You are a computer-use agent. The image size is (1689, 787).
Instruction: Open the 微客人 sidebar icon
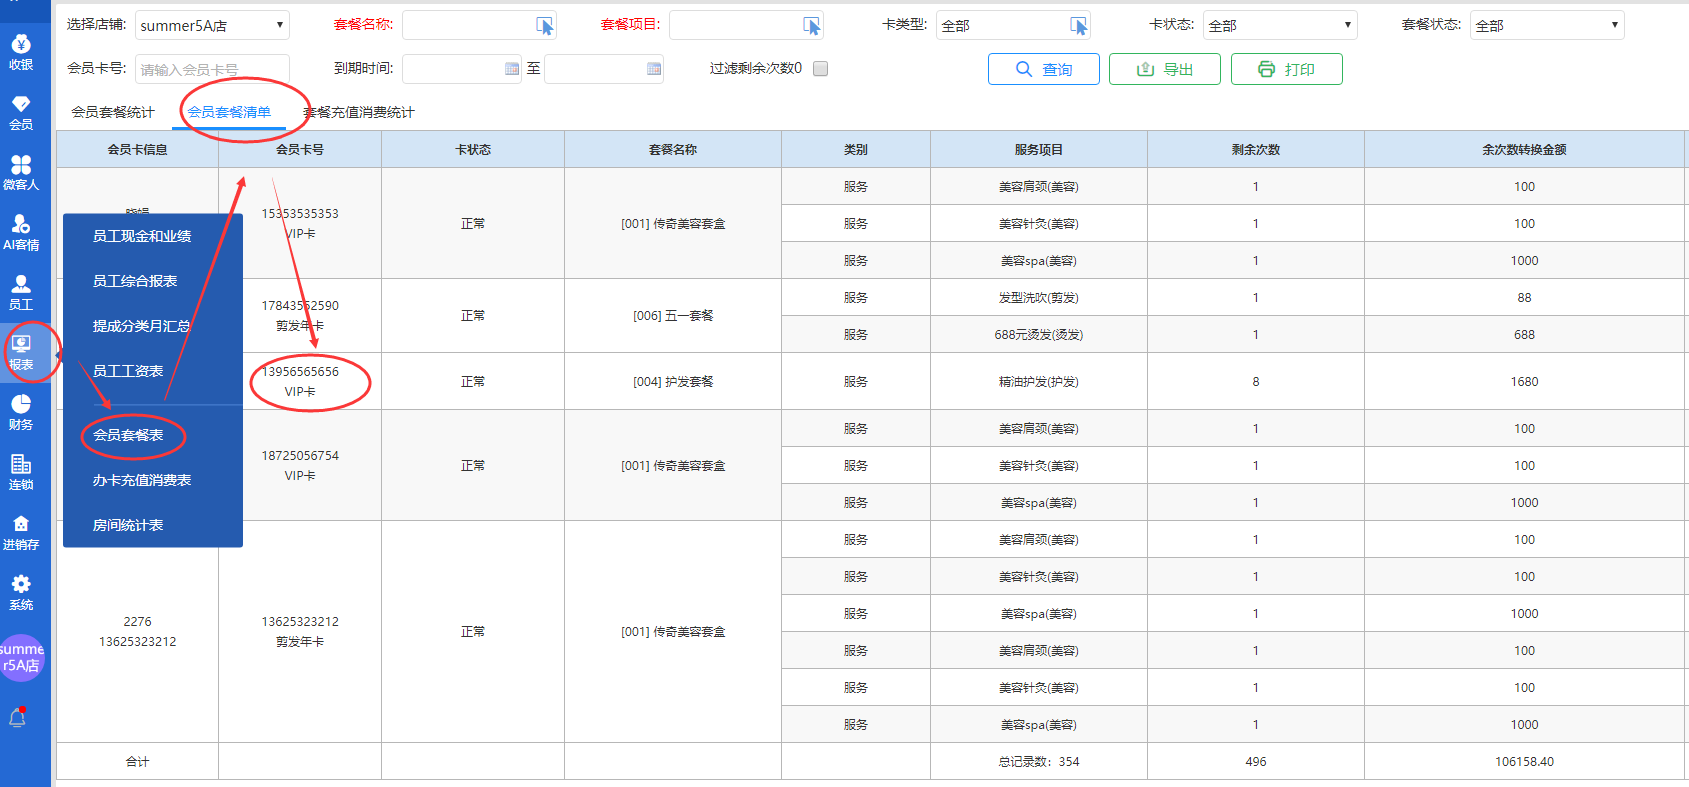21,172
